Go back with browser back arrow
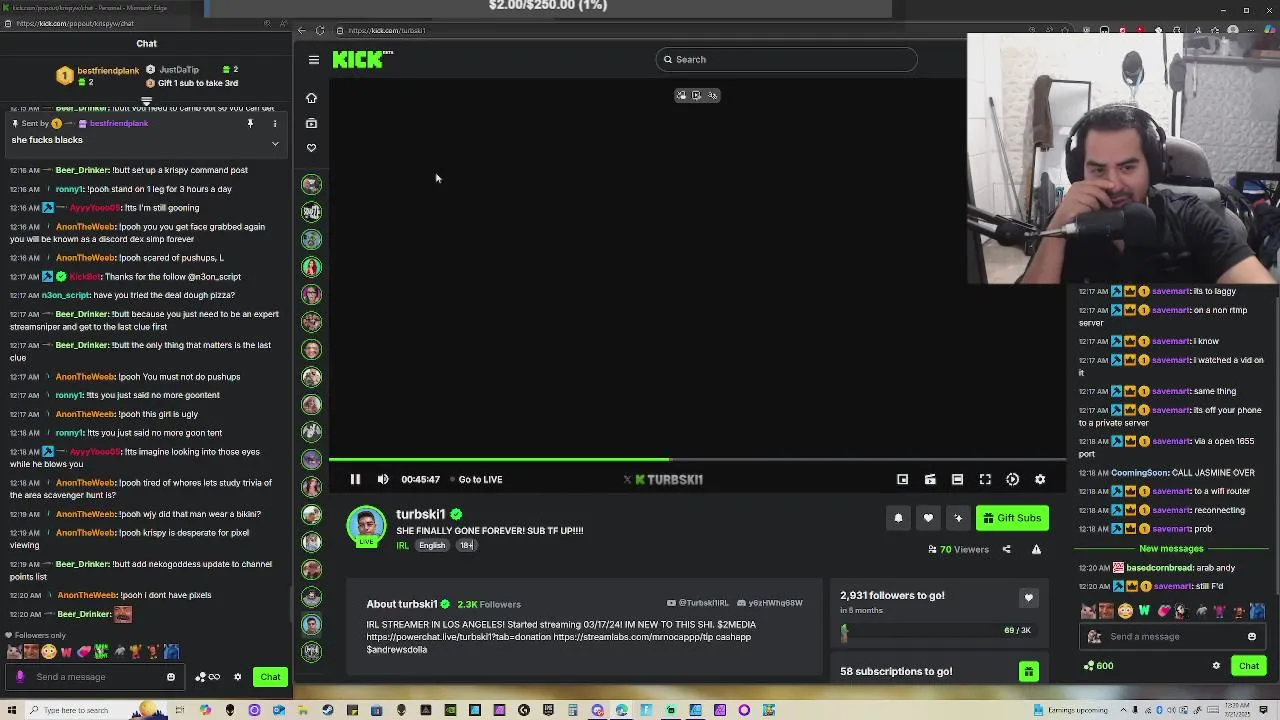Viewport: 1280px width, 720px height. coord(301,31)
